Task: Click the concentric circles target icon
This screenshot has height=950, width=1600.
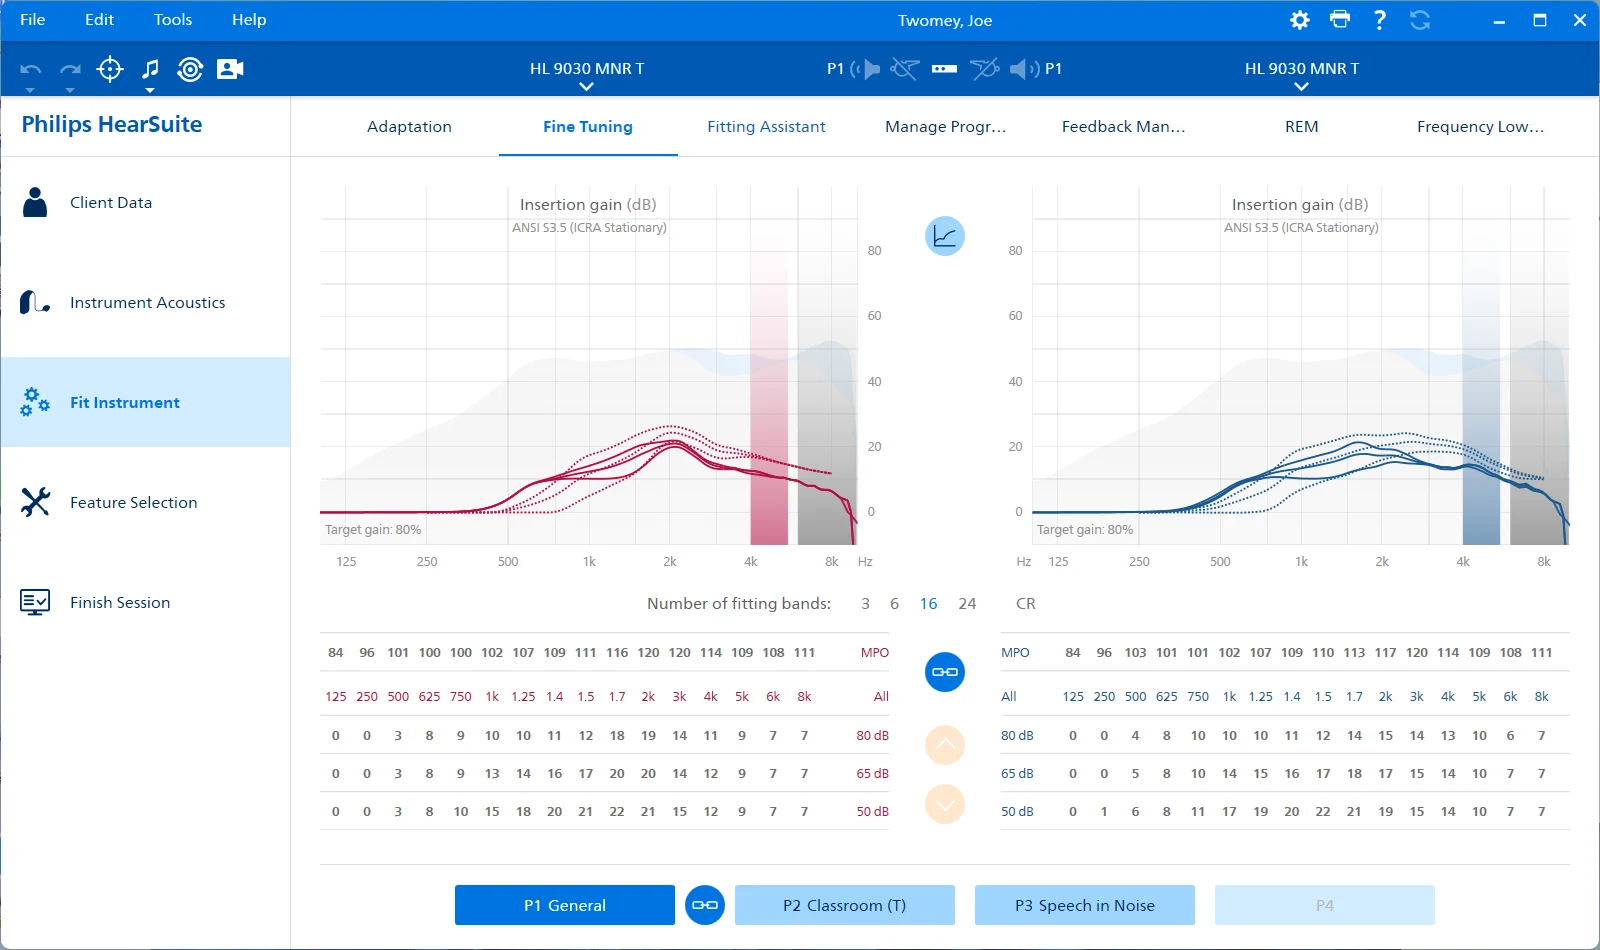Action: pos(190,69)
